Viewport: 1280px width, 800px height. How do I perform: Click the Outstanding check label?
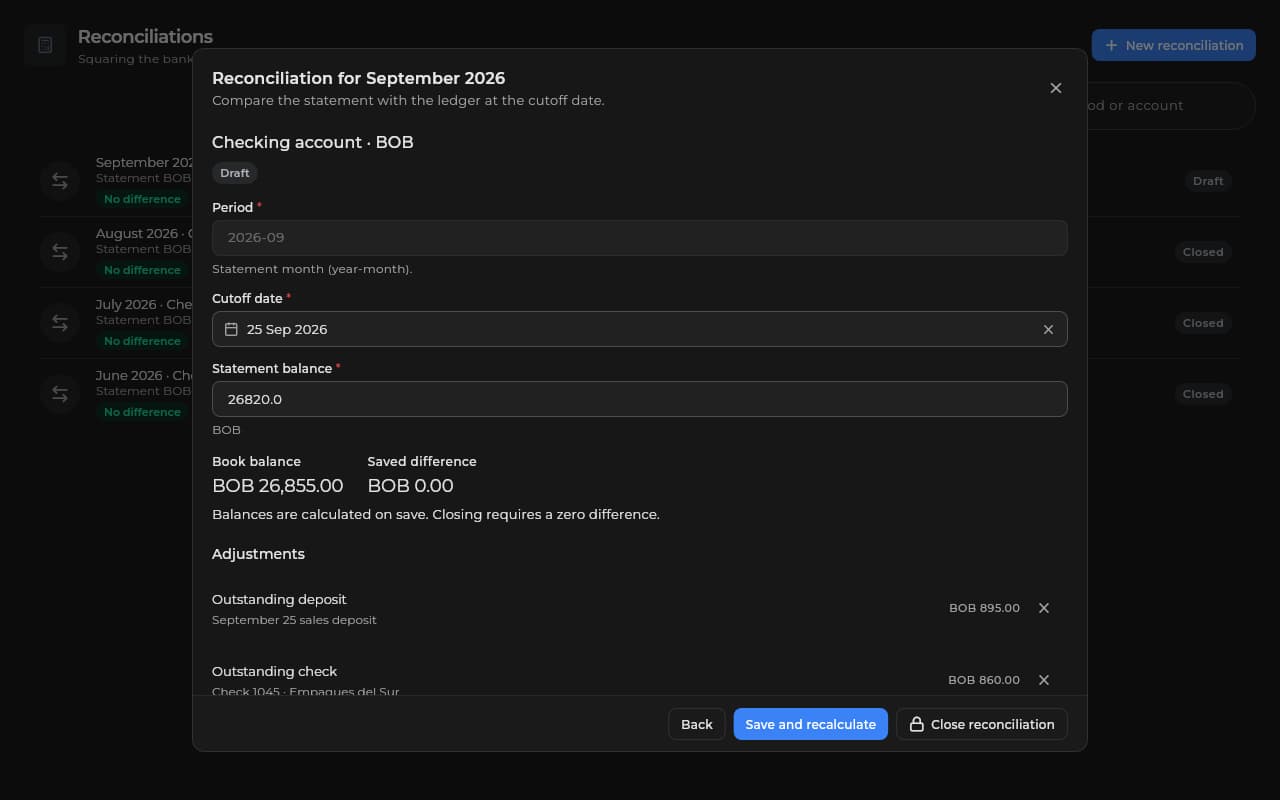click(x=275, y=671)
